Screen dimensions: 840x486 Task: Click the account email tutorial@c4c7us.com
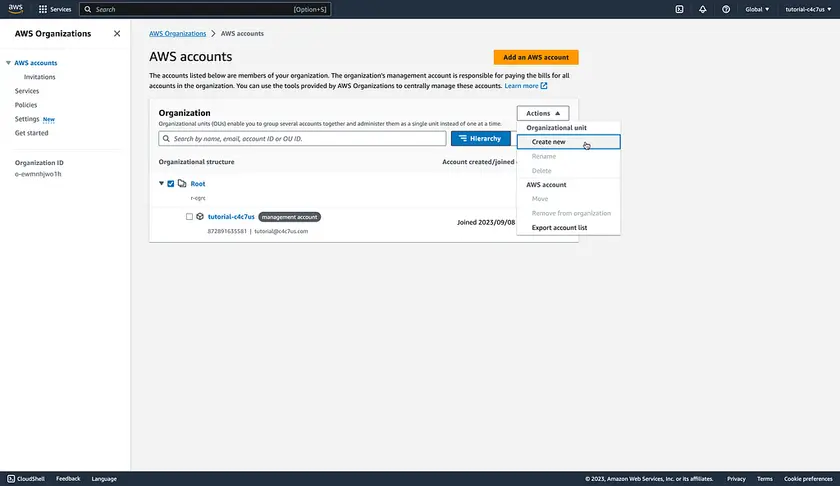click(x=281, y=231)
